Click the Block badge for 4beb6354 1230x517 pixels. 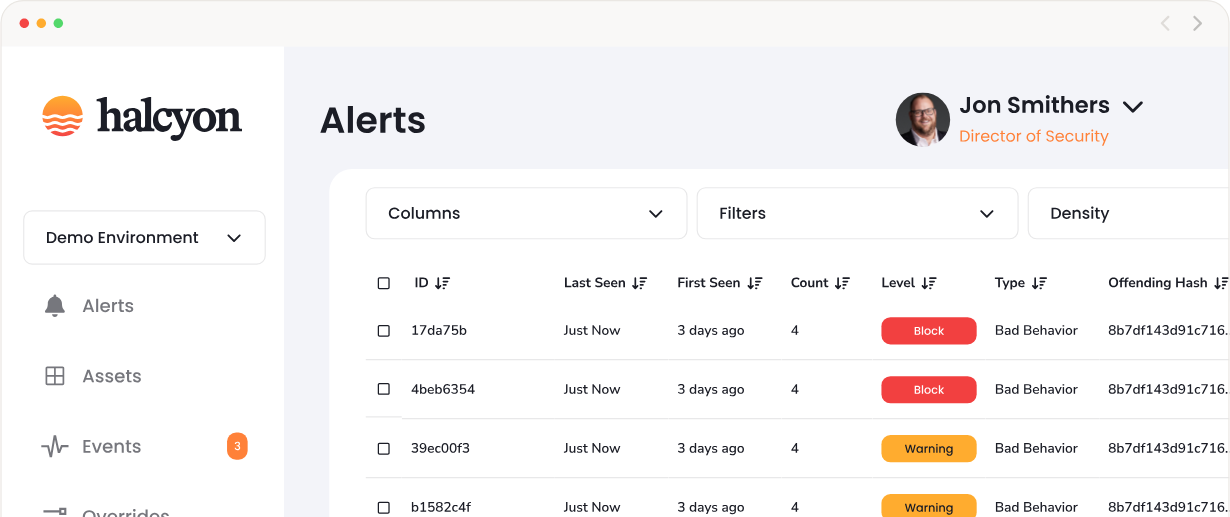click(928, 390)
